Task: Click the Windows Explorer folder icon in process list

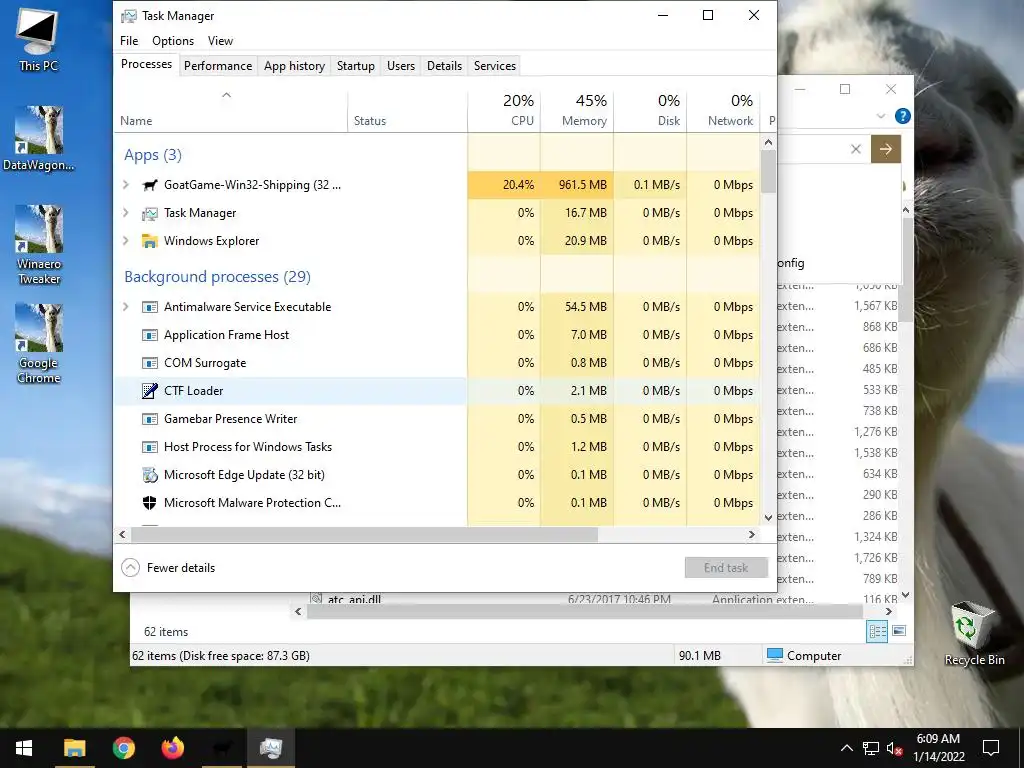Action: click(150, 241)
